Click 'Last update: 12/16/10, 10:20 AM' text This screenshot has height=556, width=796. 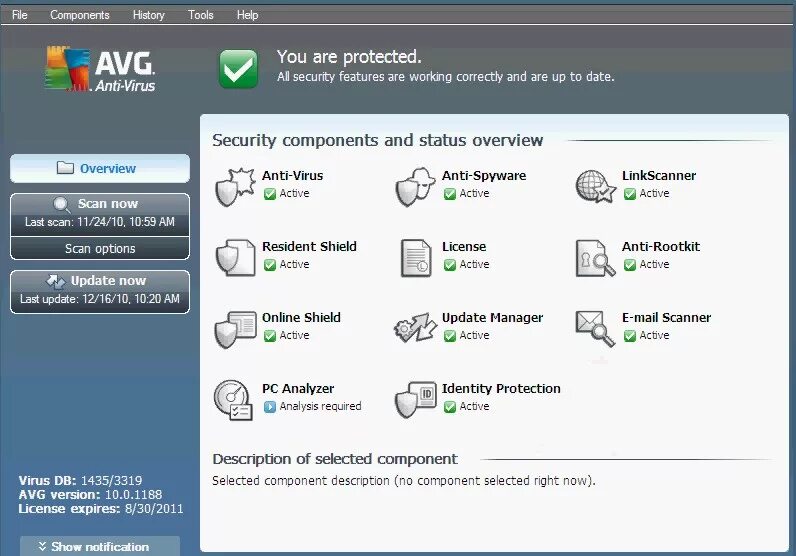pos(100,299)
